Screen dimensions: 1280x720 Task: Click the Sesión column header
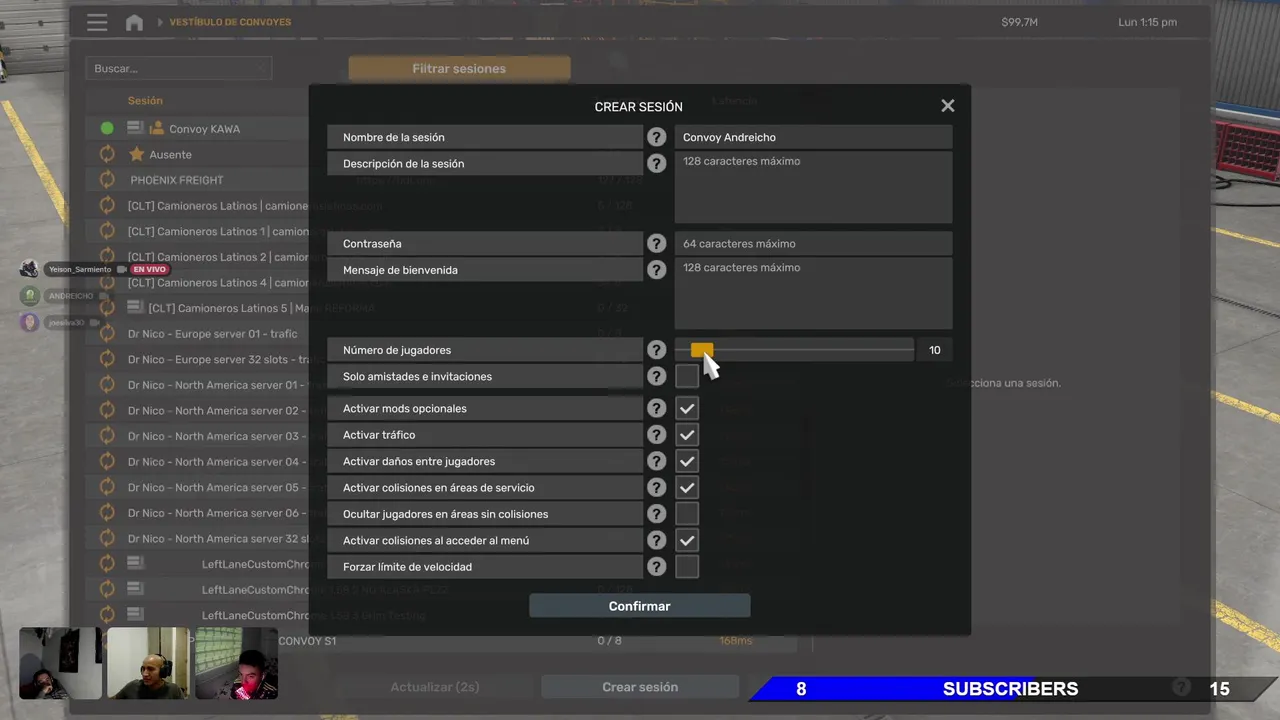tap(145, 100)
